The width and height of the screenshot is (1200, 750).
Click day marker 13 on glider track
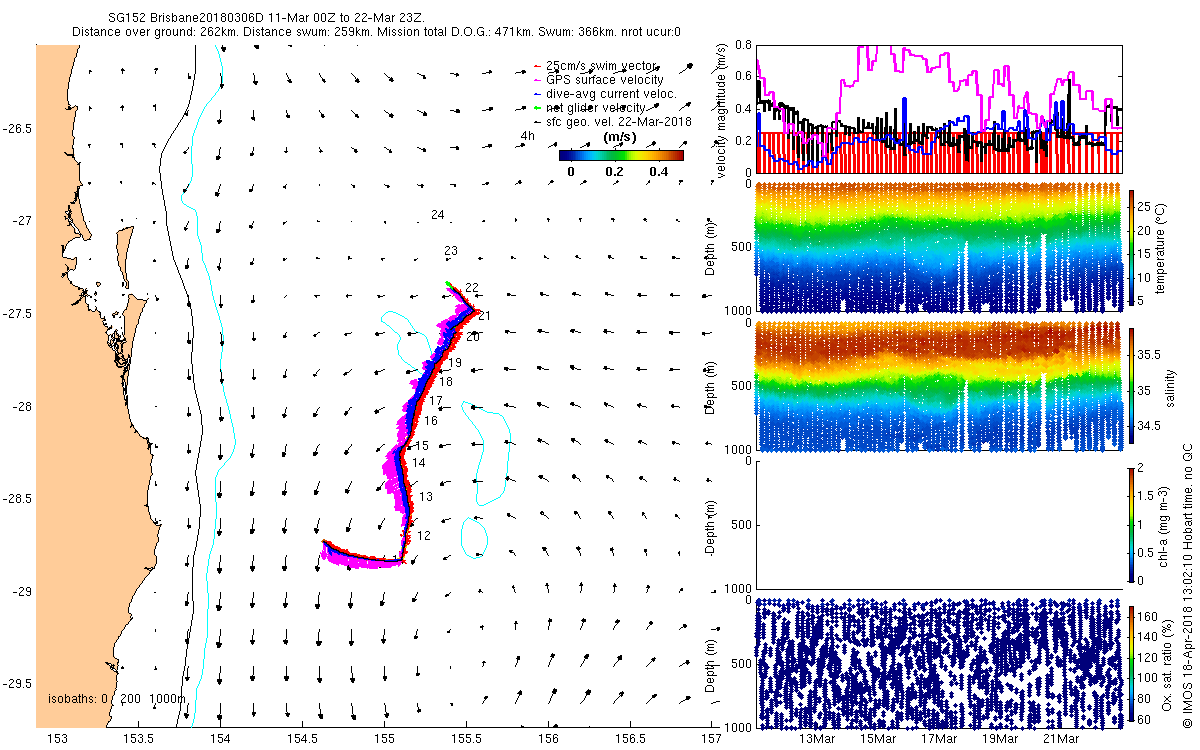click(x=426, y=497)
